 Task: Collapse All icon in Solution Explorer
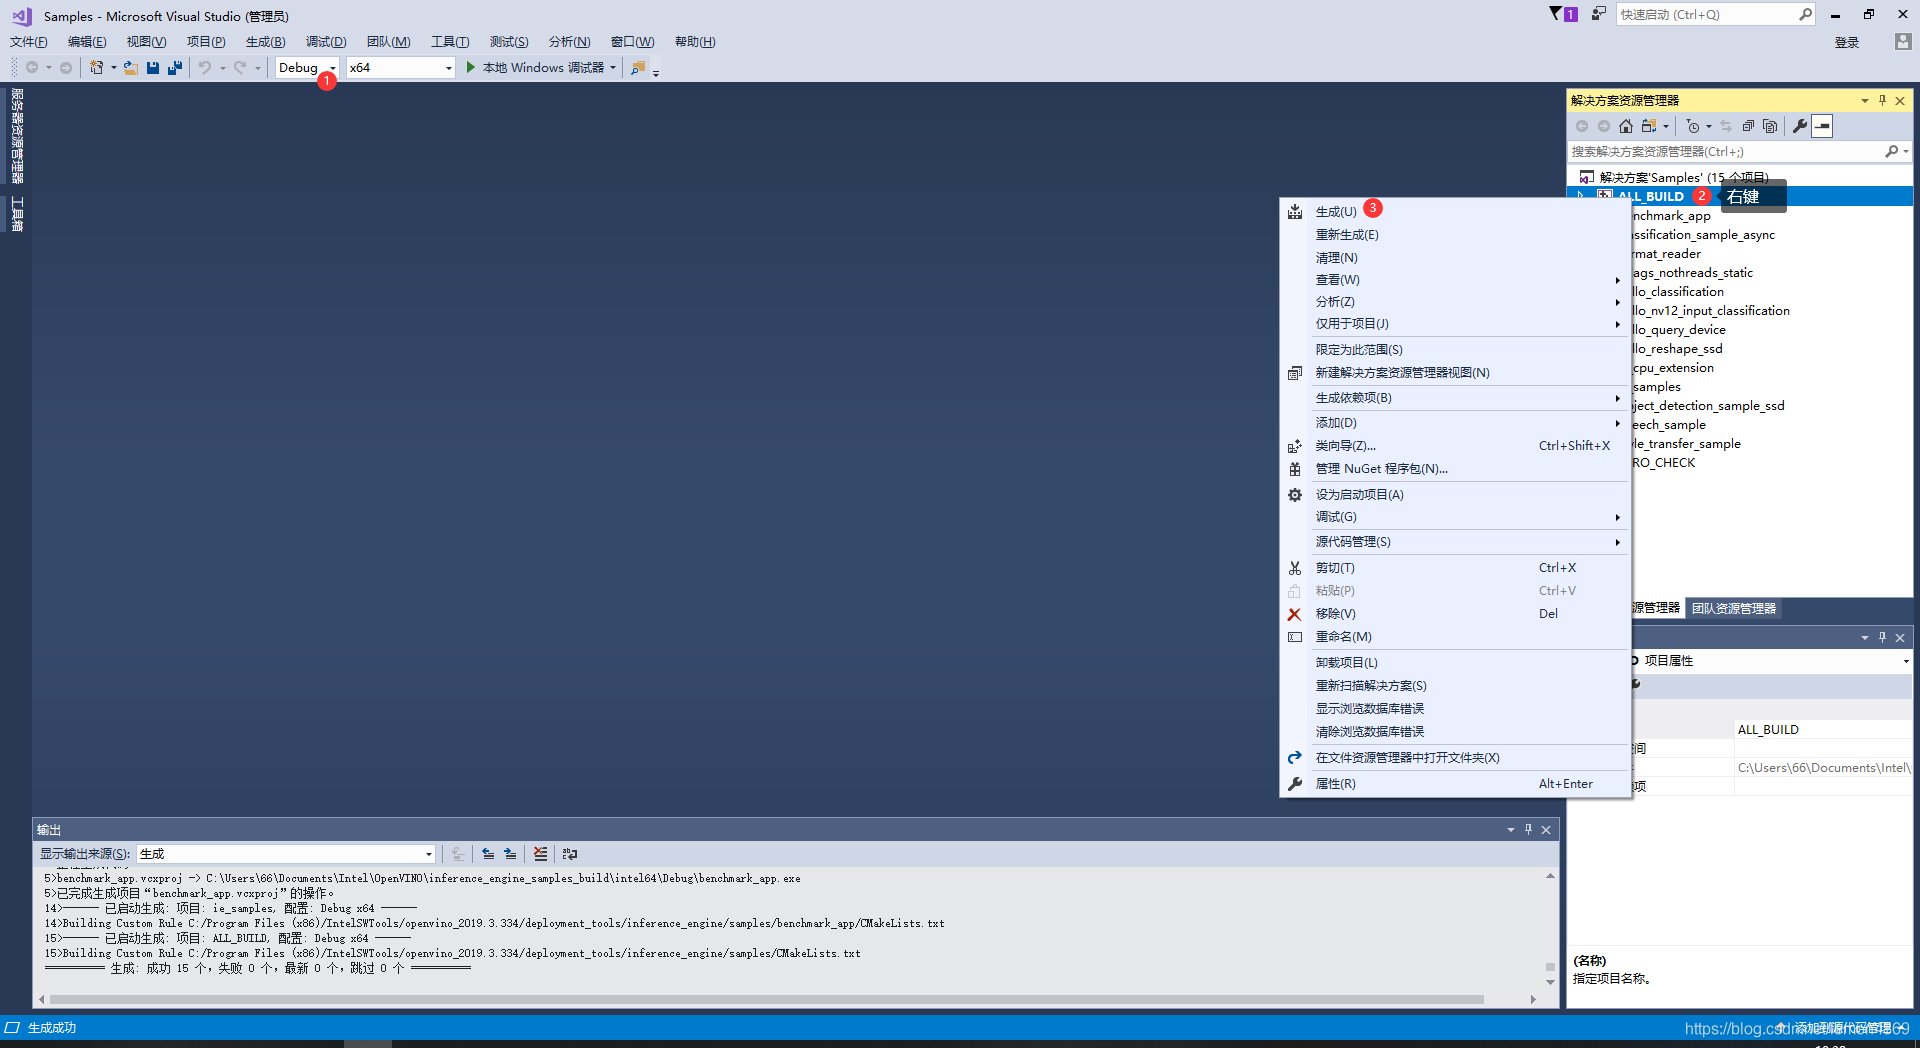(x=1748, y=126)
